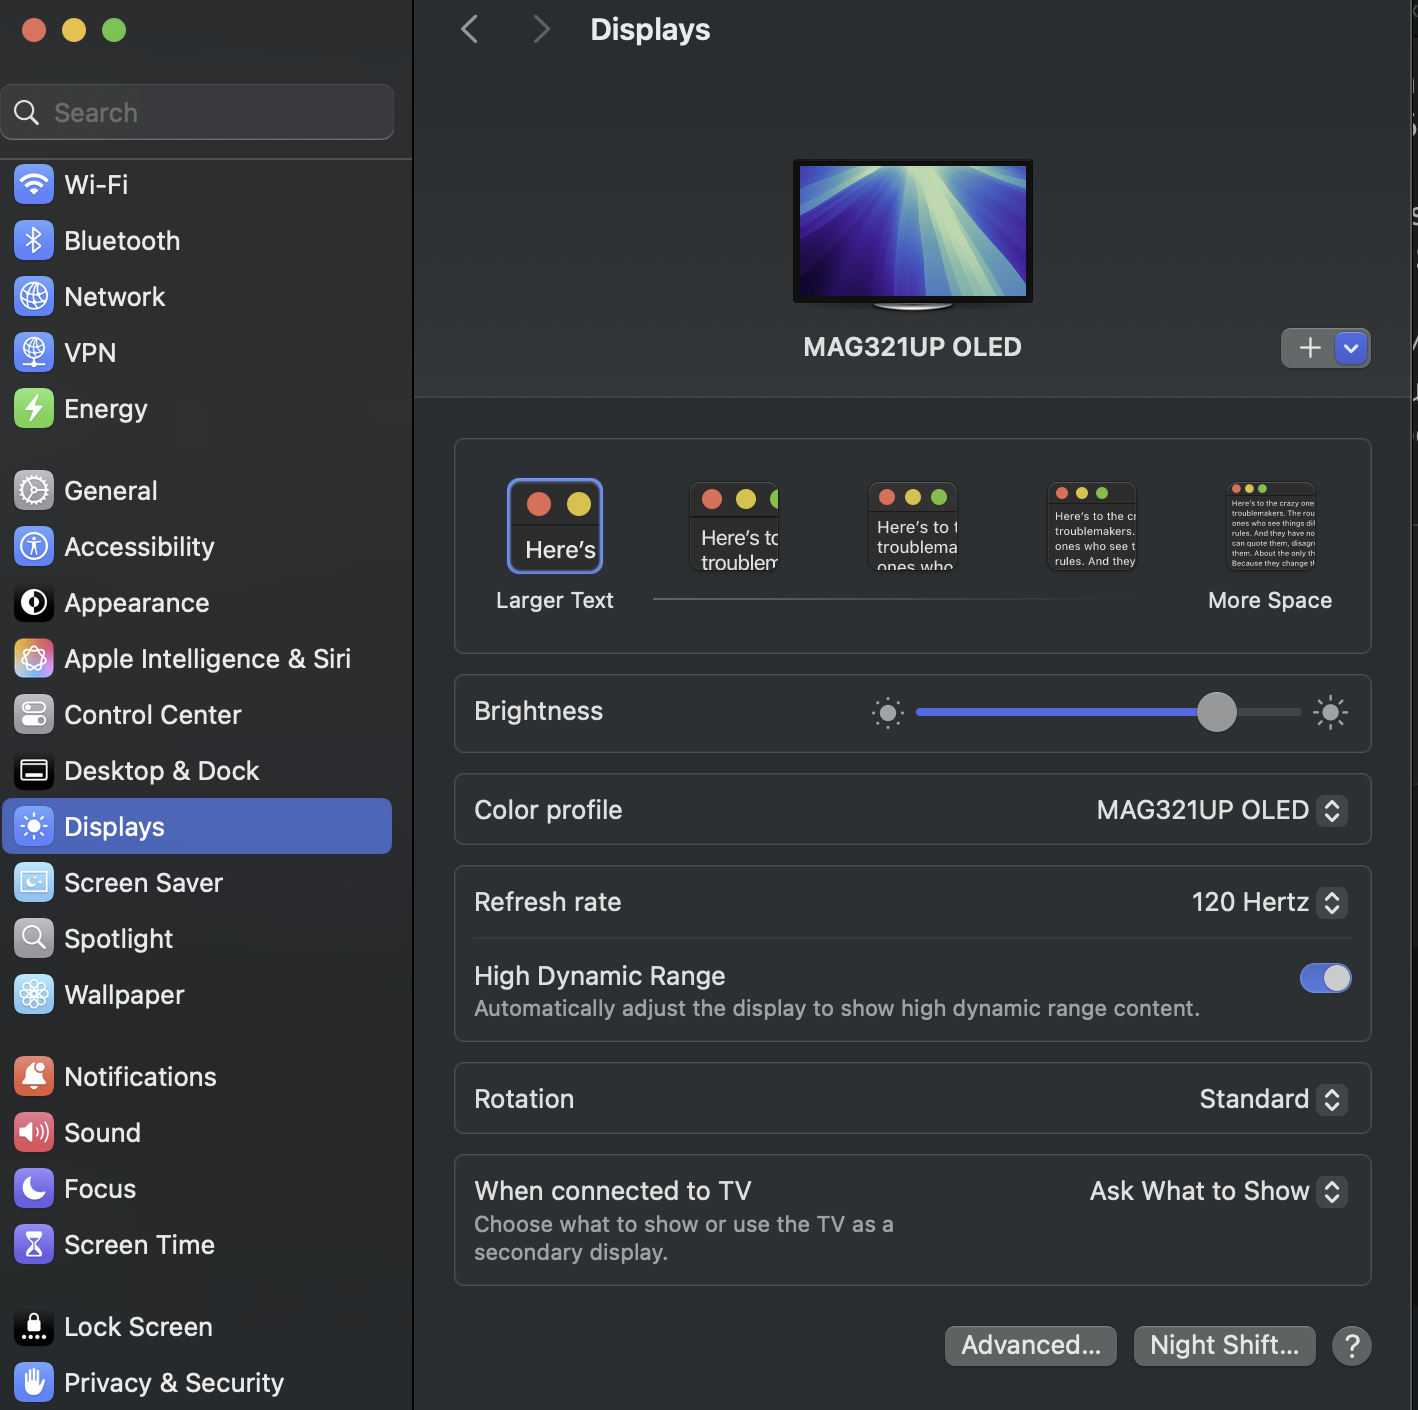Go back with the left chevron
Screen dimensions: 1418x1410
470,29
